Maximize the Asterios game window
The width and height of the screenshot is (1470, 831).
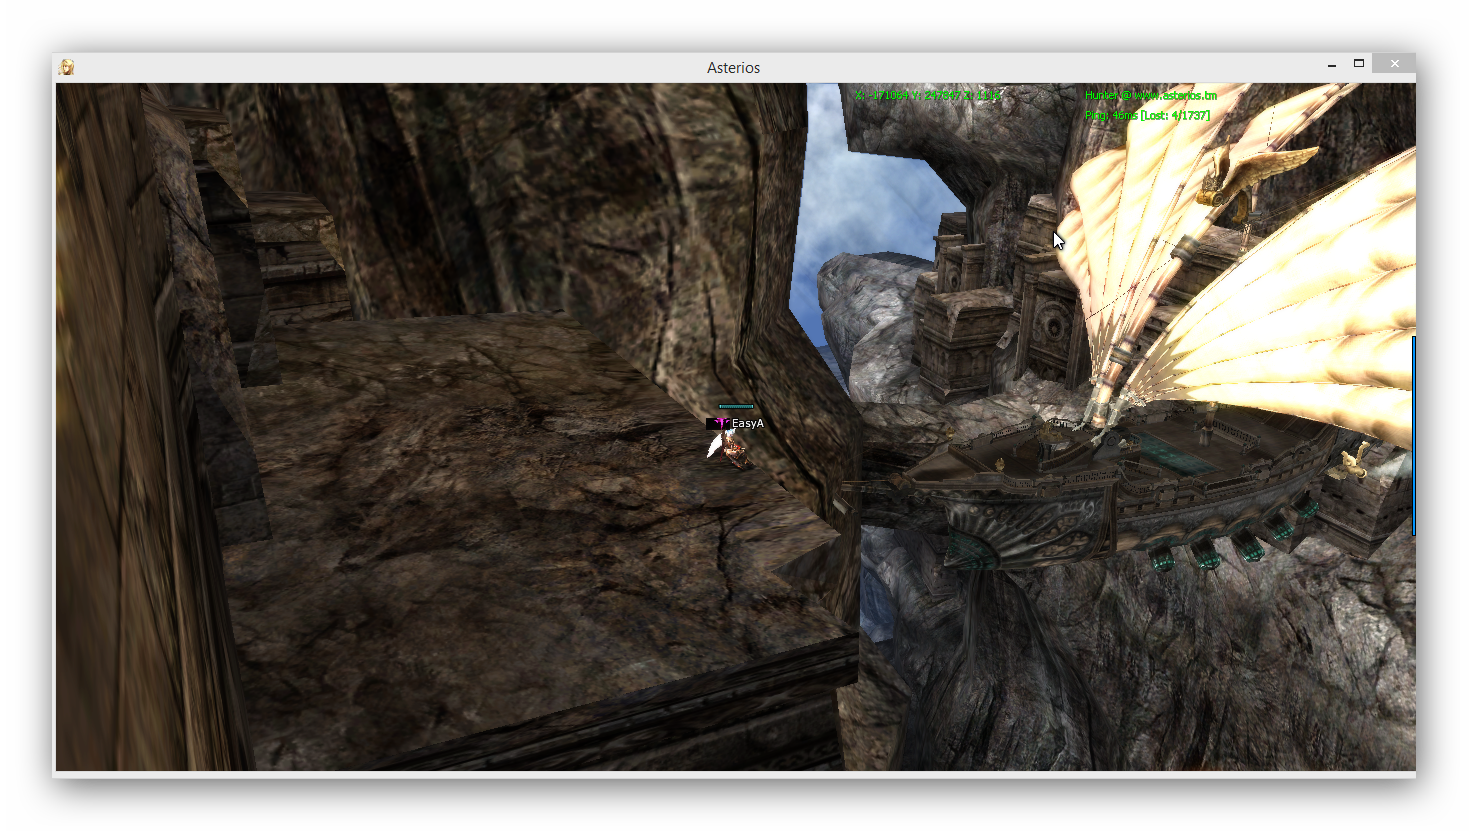[x=1358, y=64]
